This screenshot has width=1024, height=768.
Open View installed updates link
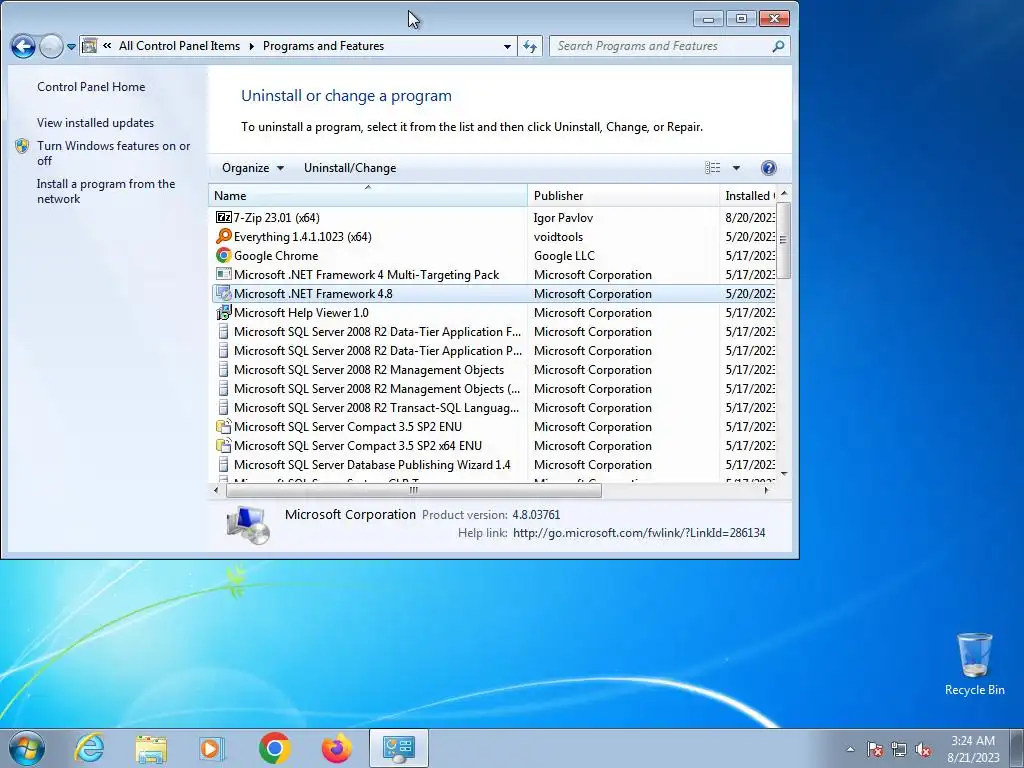click(95, 123)
